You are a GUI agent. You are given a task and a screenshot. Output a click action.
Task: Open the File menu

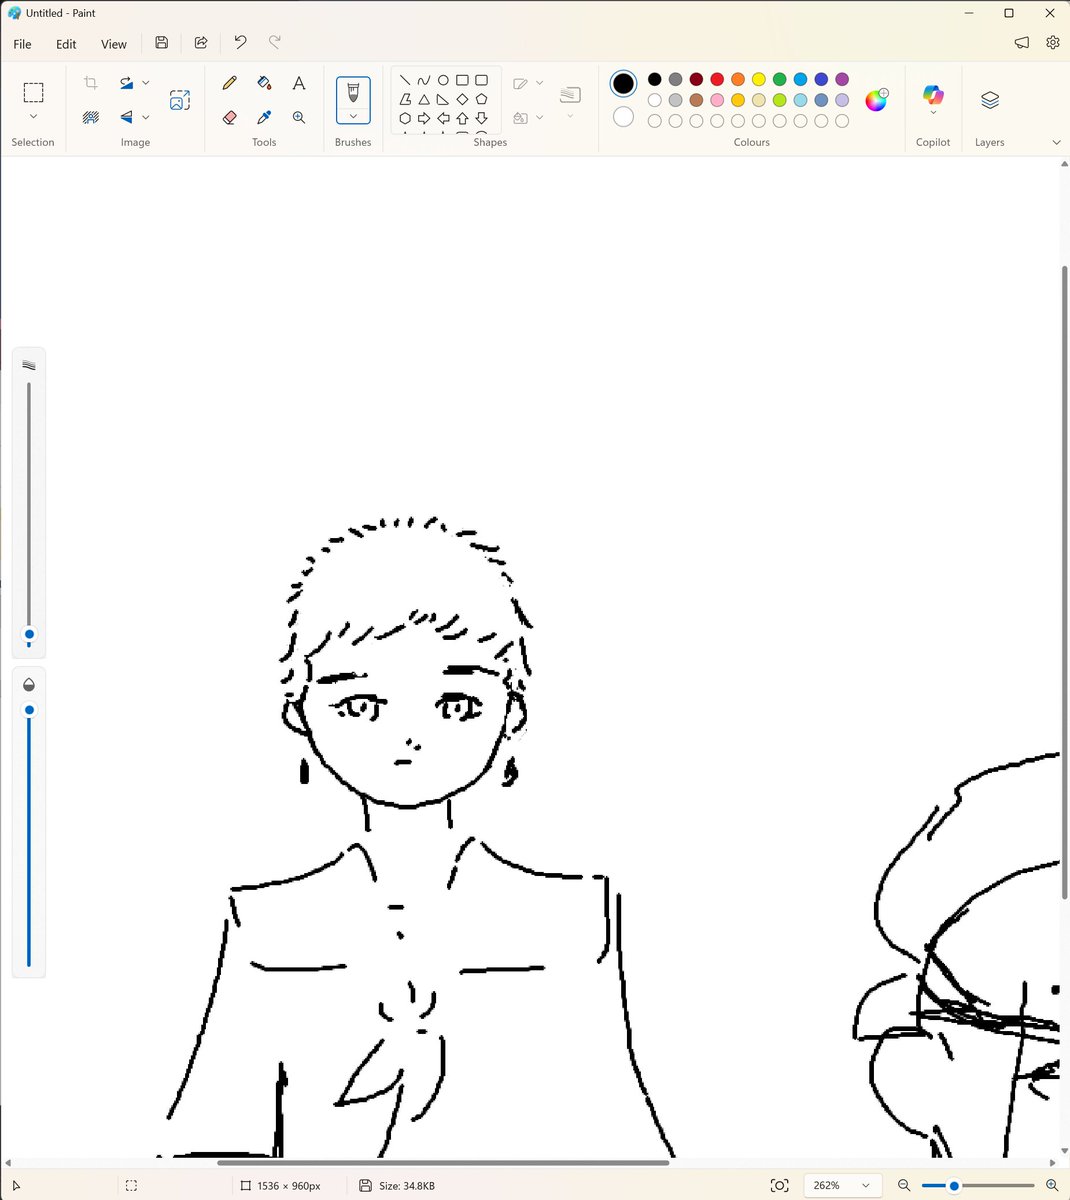22,44
